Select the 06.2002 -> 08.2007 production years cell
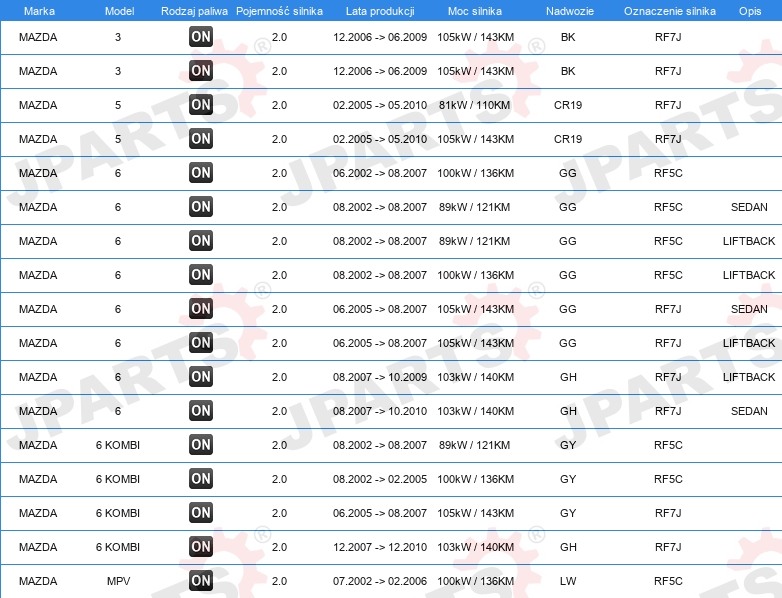This screenshot has height=598, width=782. [380, 173]
